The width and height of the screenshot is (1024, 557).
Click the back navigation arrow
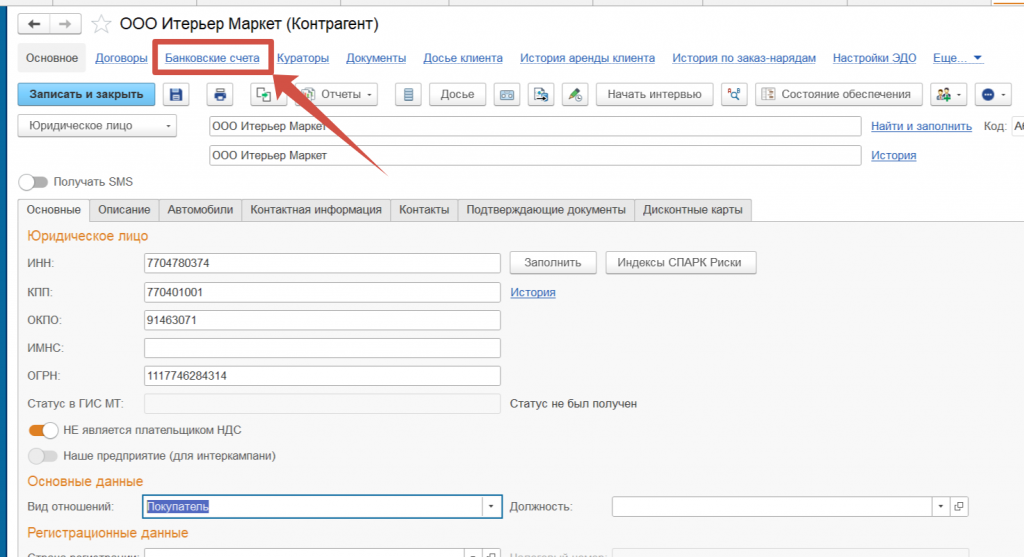coord(35,23)
